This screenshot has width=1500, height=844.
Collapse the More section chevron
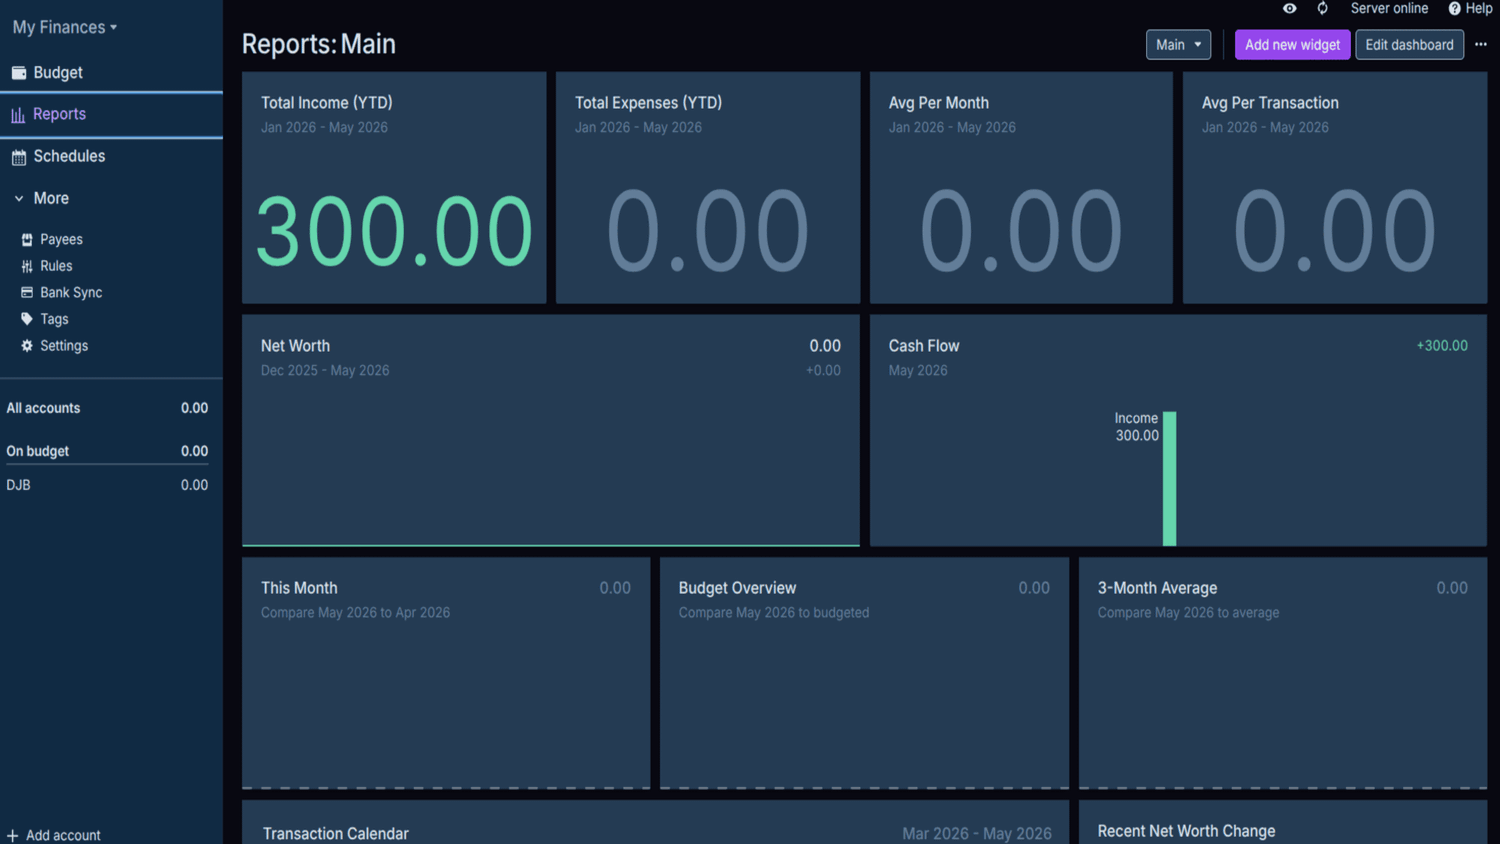tap(19, 199)
